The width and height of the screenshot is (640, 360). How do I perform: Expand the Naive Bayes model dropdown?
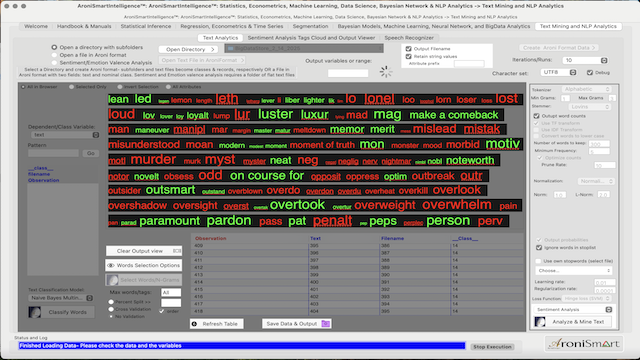pos(61,298)
